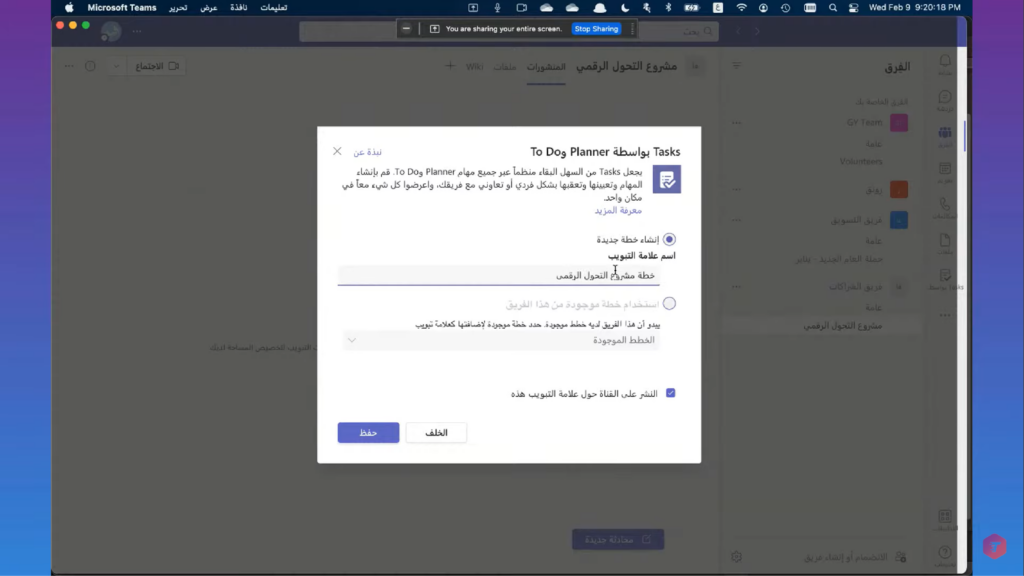Open more options for فريق التسويق

point(737,220)
